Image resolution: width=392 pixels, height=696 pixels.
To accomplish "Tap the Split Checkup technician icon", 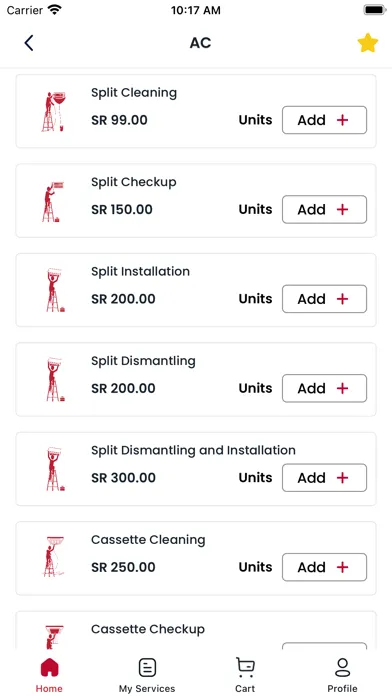I will [x=54, y=201].
